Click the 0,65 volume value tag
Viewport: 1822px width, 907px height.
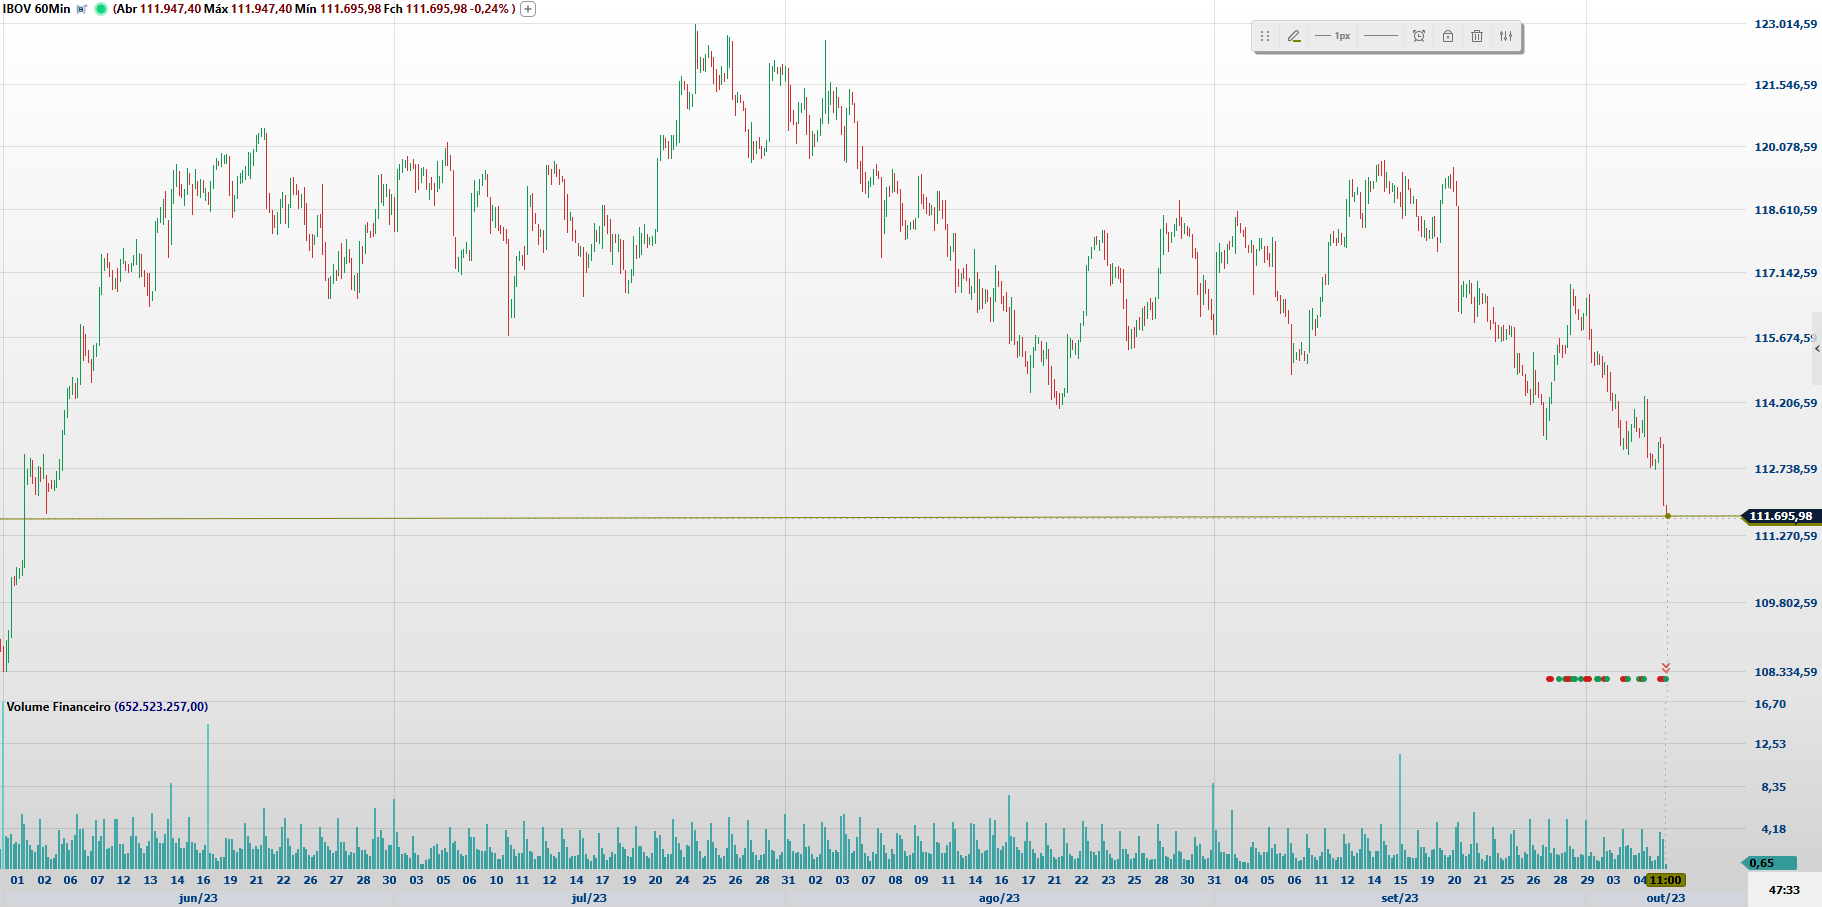click(x=1768, y=863)
